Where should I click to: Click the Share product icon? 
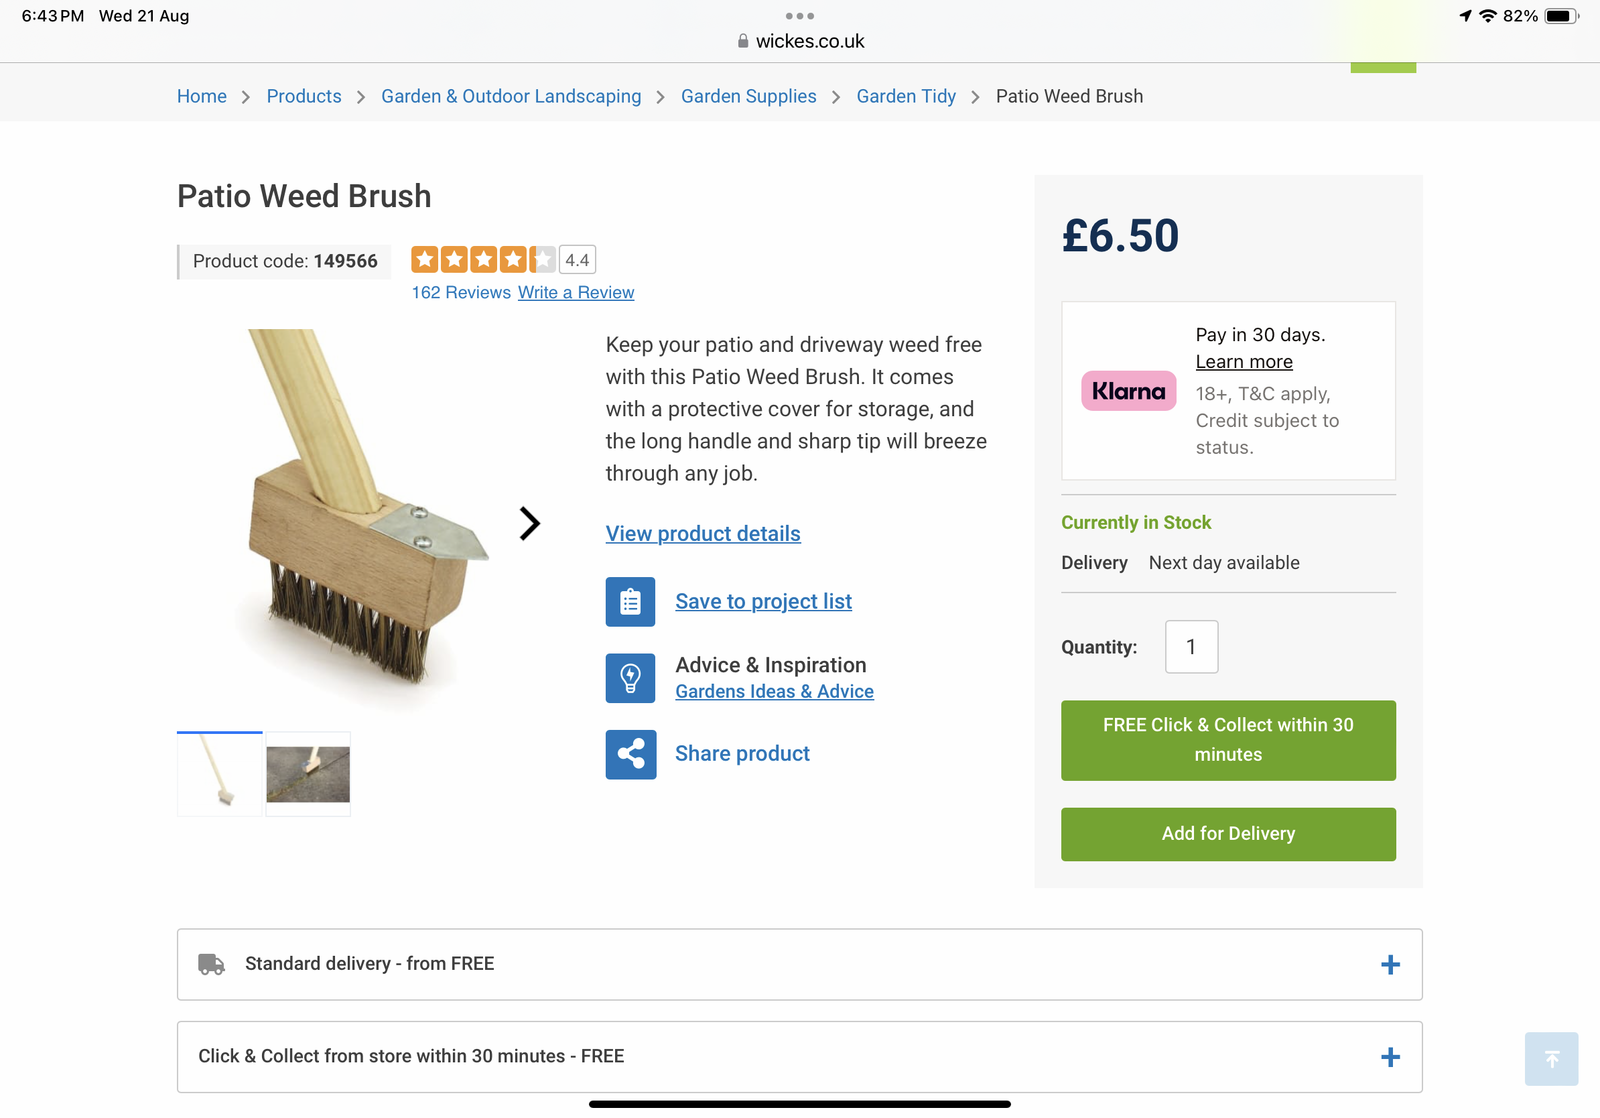630,754
